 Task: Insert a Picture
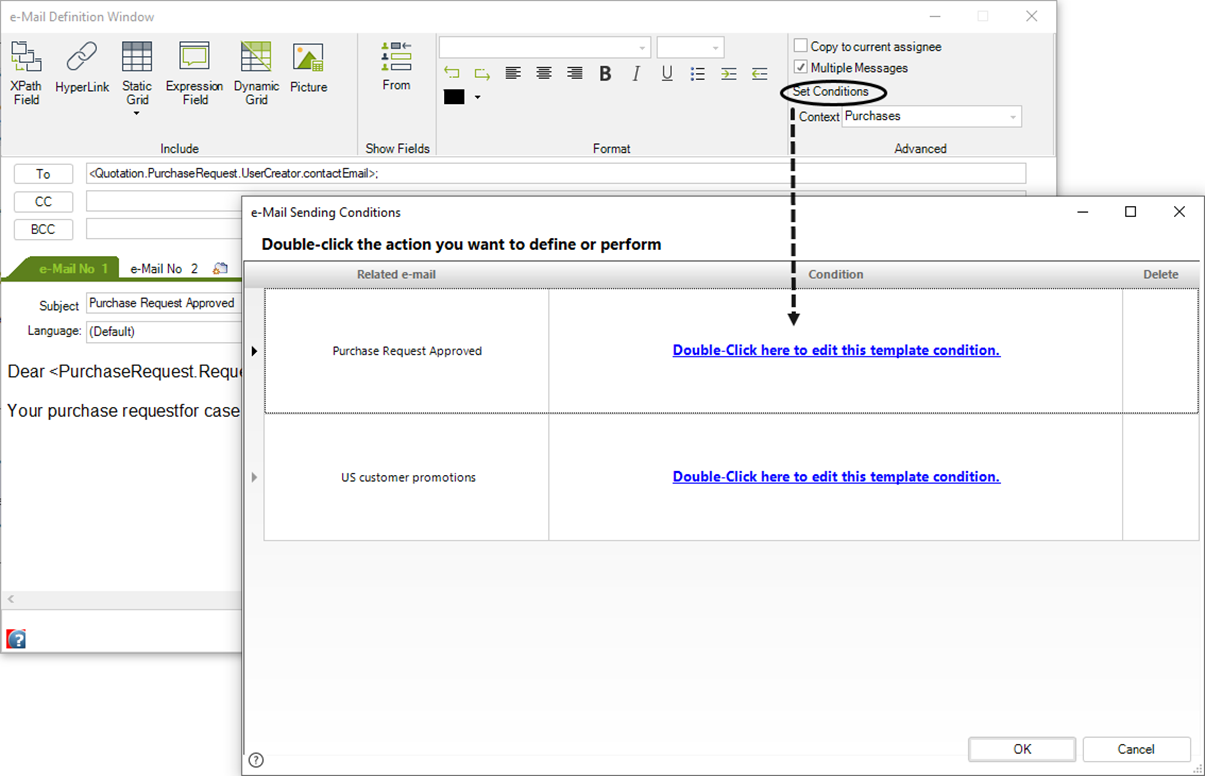click(x=308, y=68)
